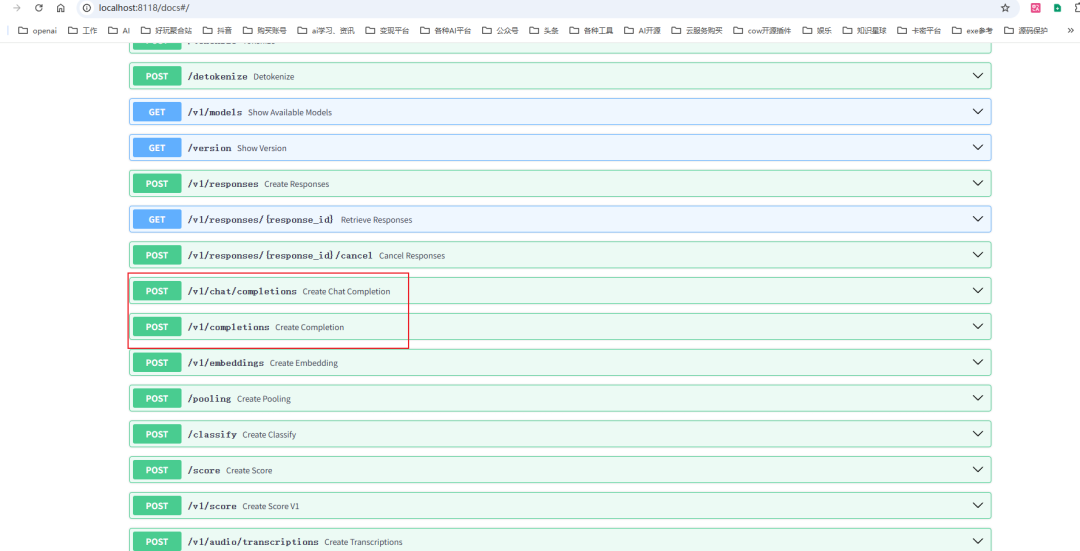The height and width of the screenshot is (551, 1080).
Task: Click the GET badge for /version
Action: [x=157, y=147]
